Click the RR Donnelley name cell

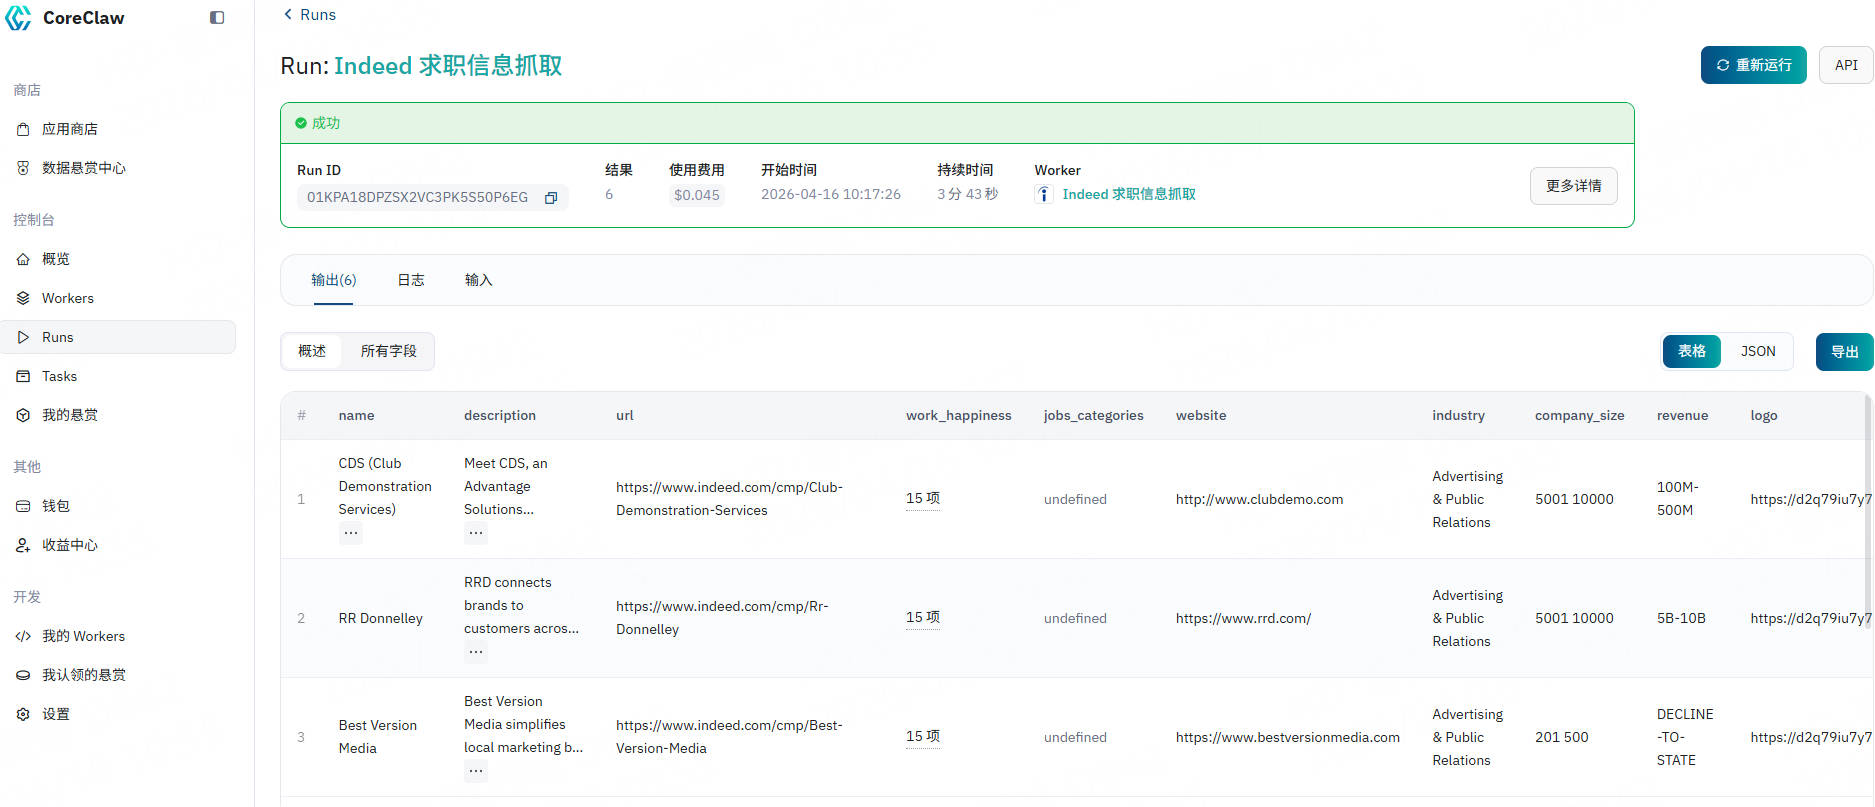(x=380, y=618)
